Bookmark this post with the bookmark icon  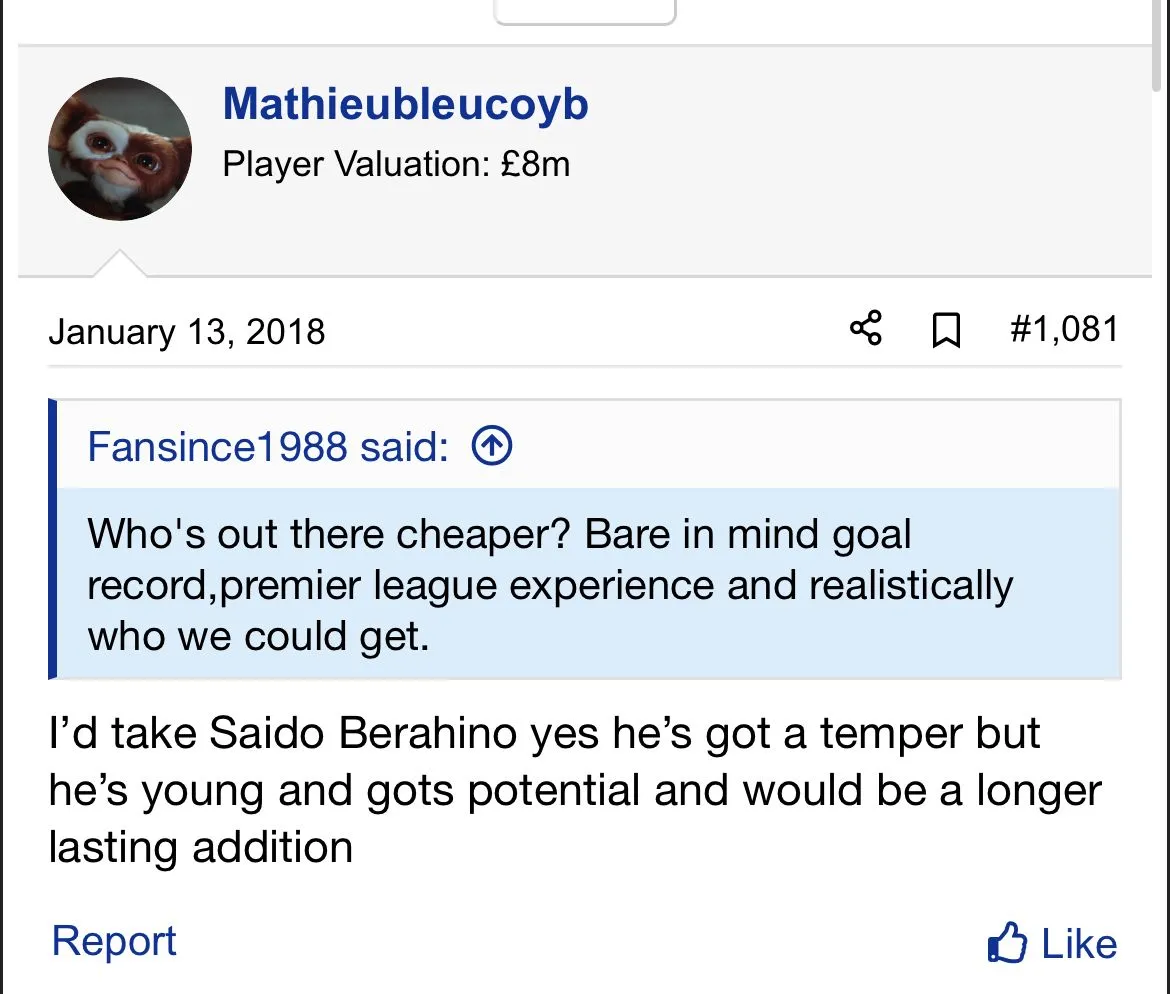(x=945, y=330)
